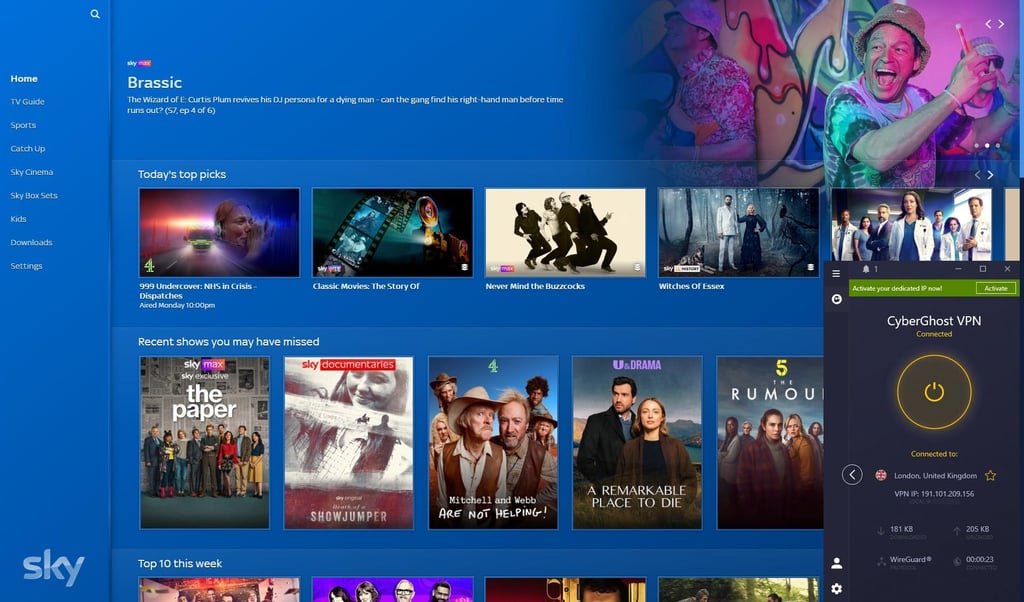Open The Paper poster

click(x=204, y=443)
